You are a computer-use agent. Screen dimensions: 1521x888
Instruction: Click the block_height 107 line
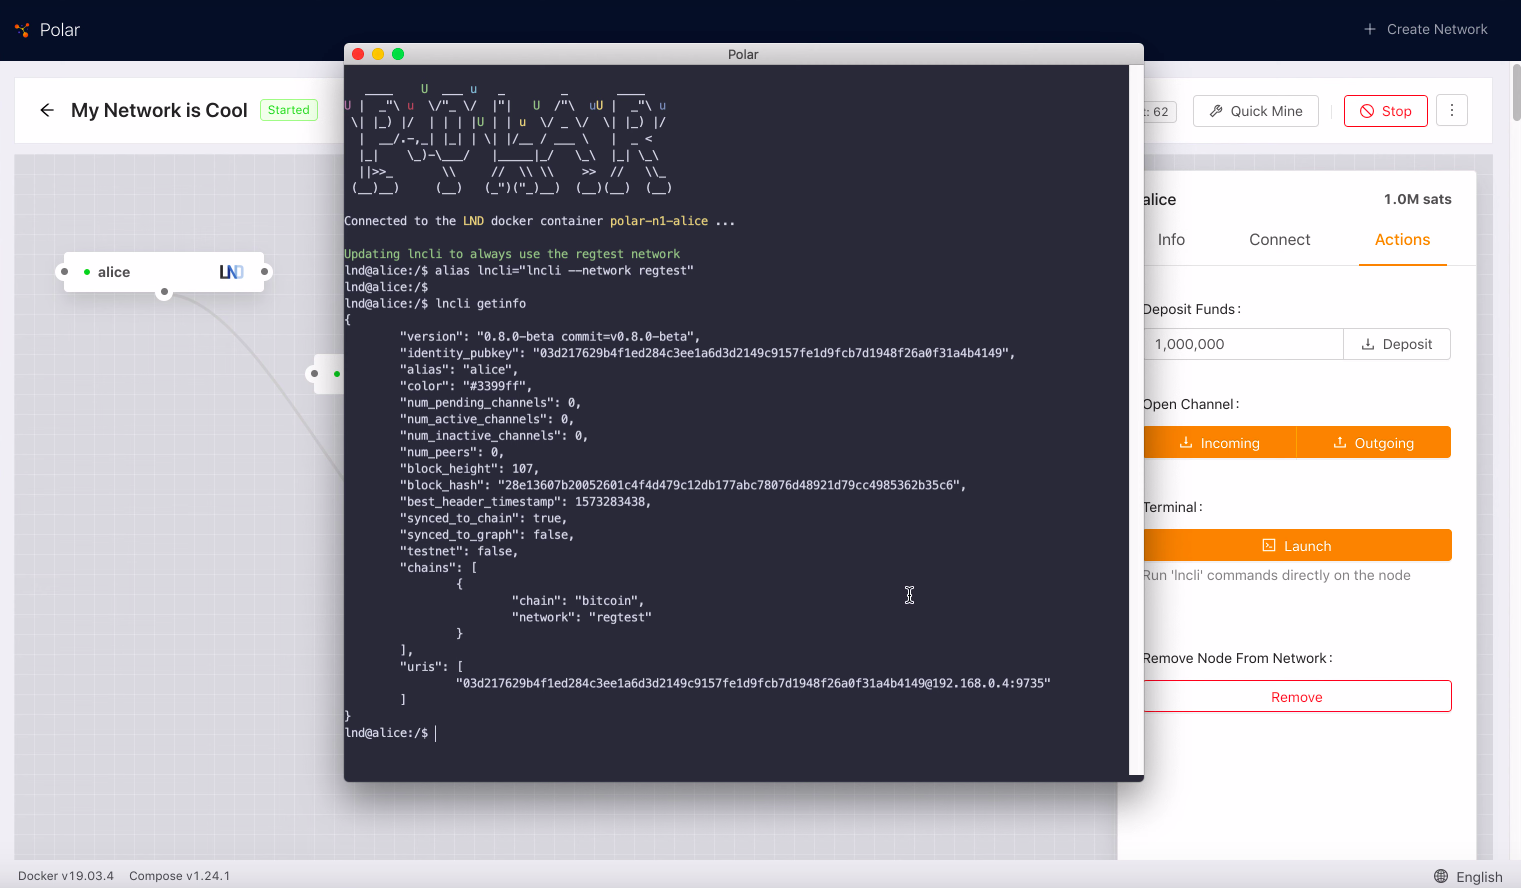click(469, 468)
